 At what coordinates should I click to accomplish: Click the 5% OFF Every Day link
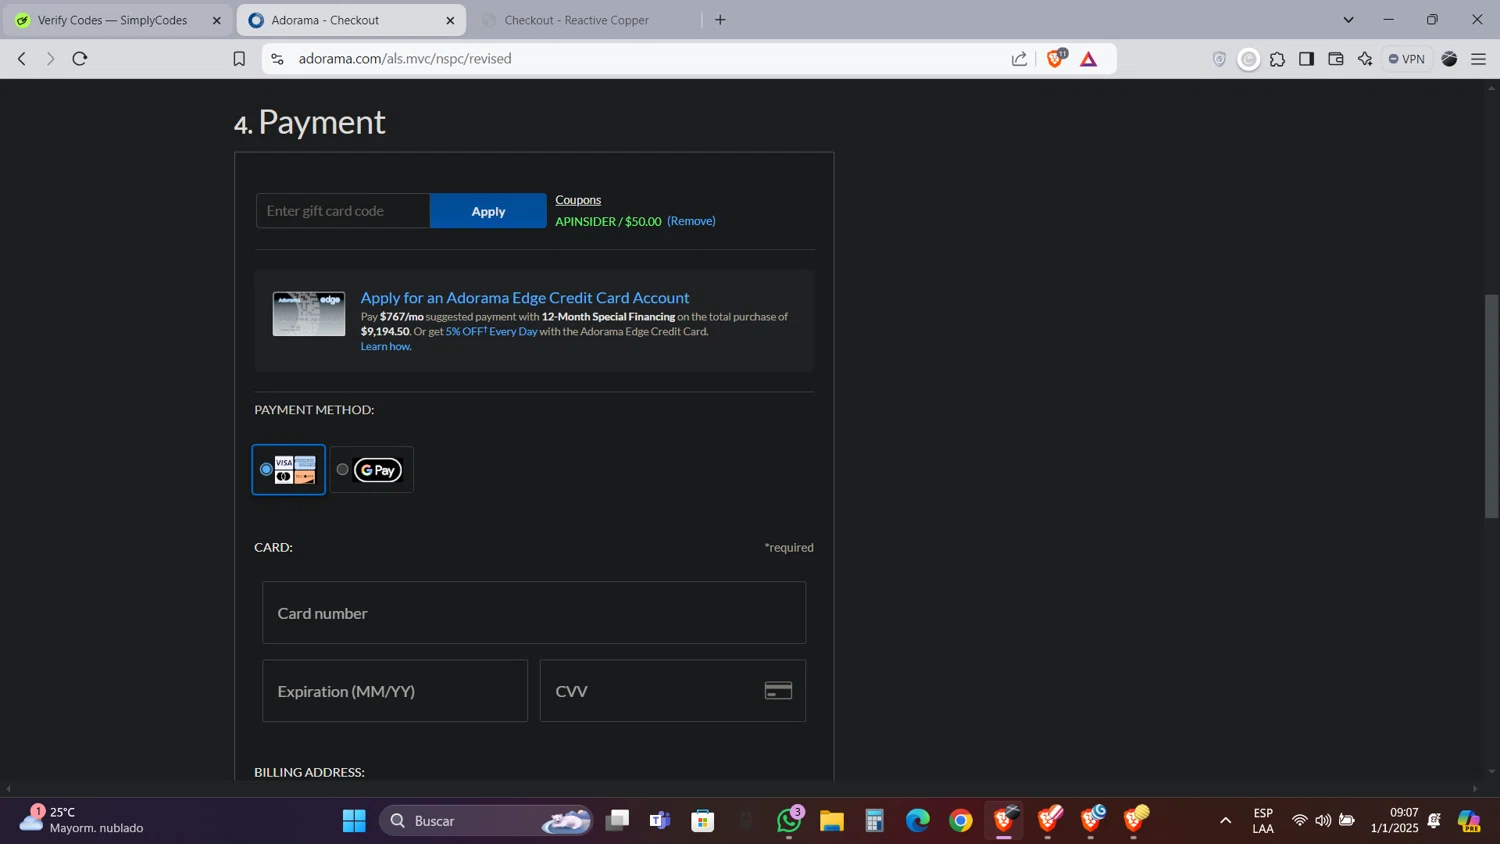pos(491,331)
